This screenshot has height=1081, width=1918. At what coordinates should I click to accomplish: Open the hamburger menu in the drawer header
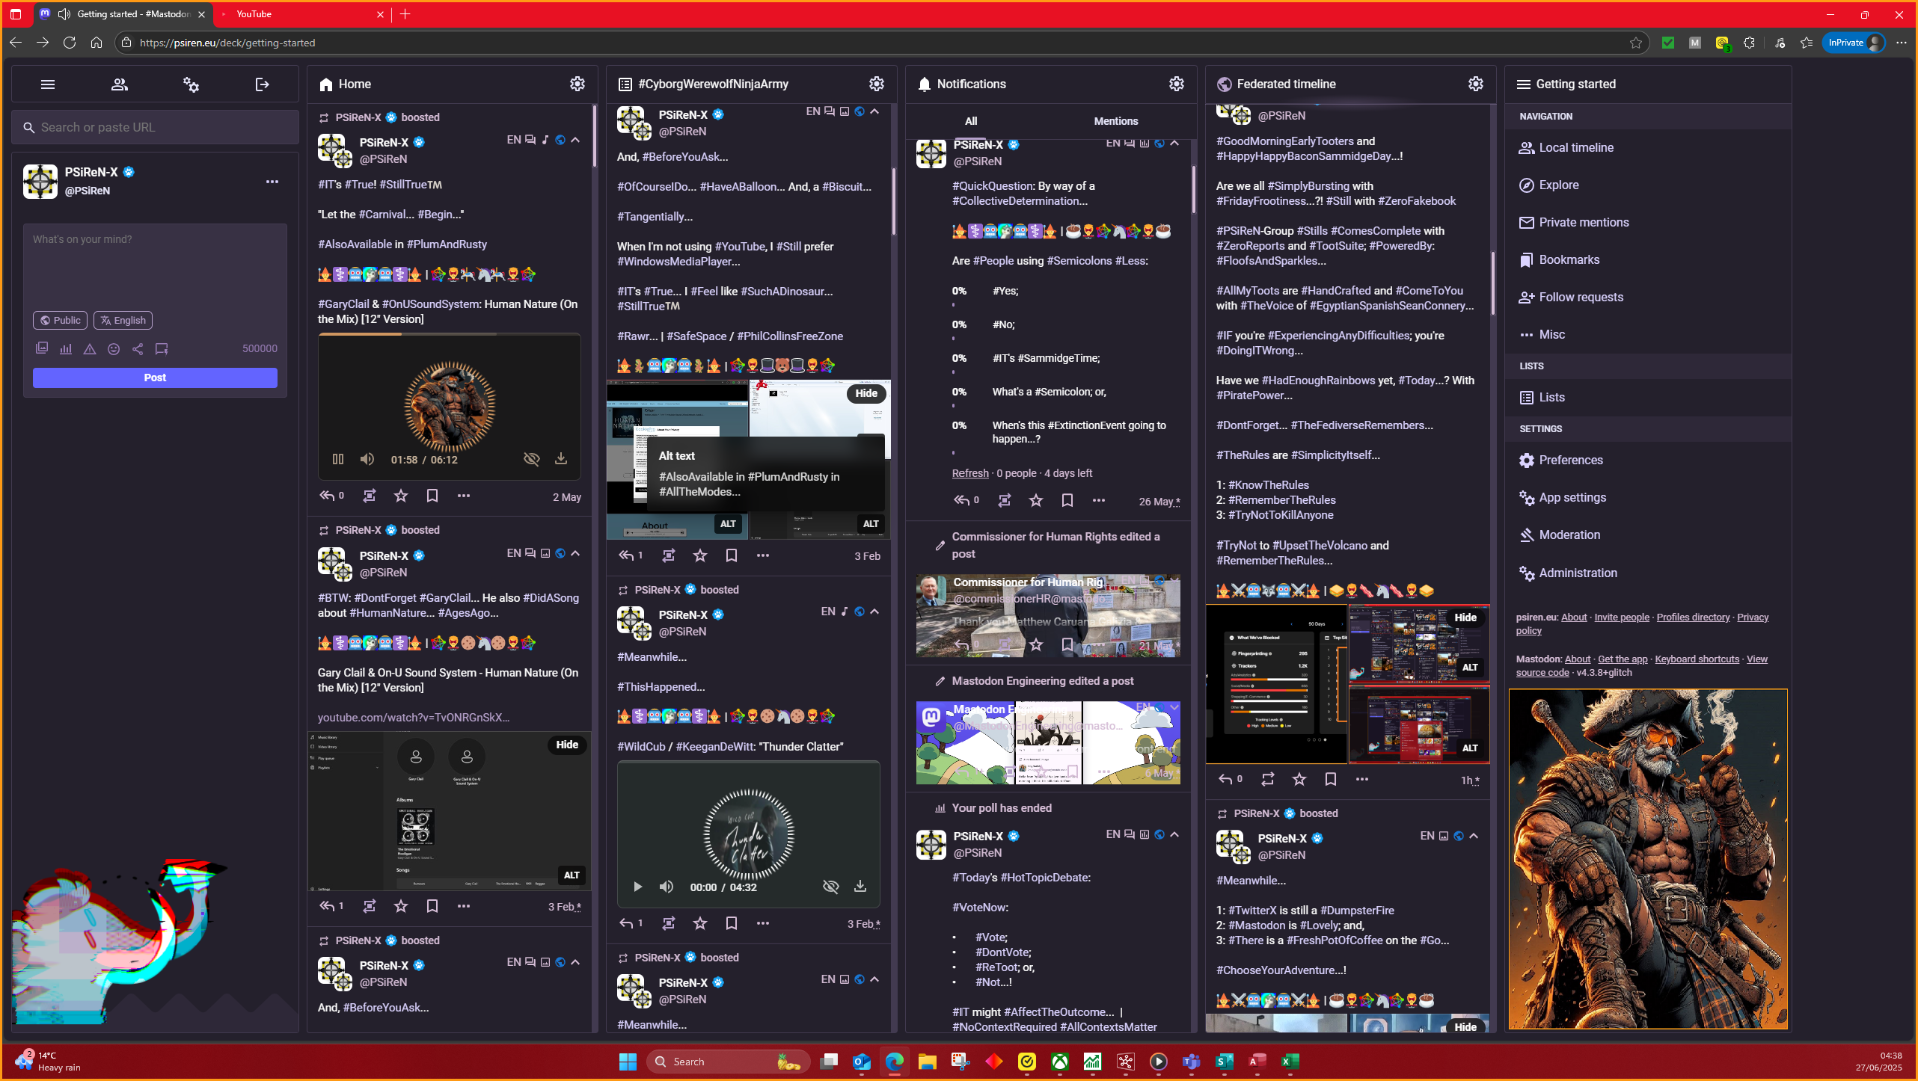tap(47, 85)
